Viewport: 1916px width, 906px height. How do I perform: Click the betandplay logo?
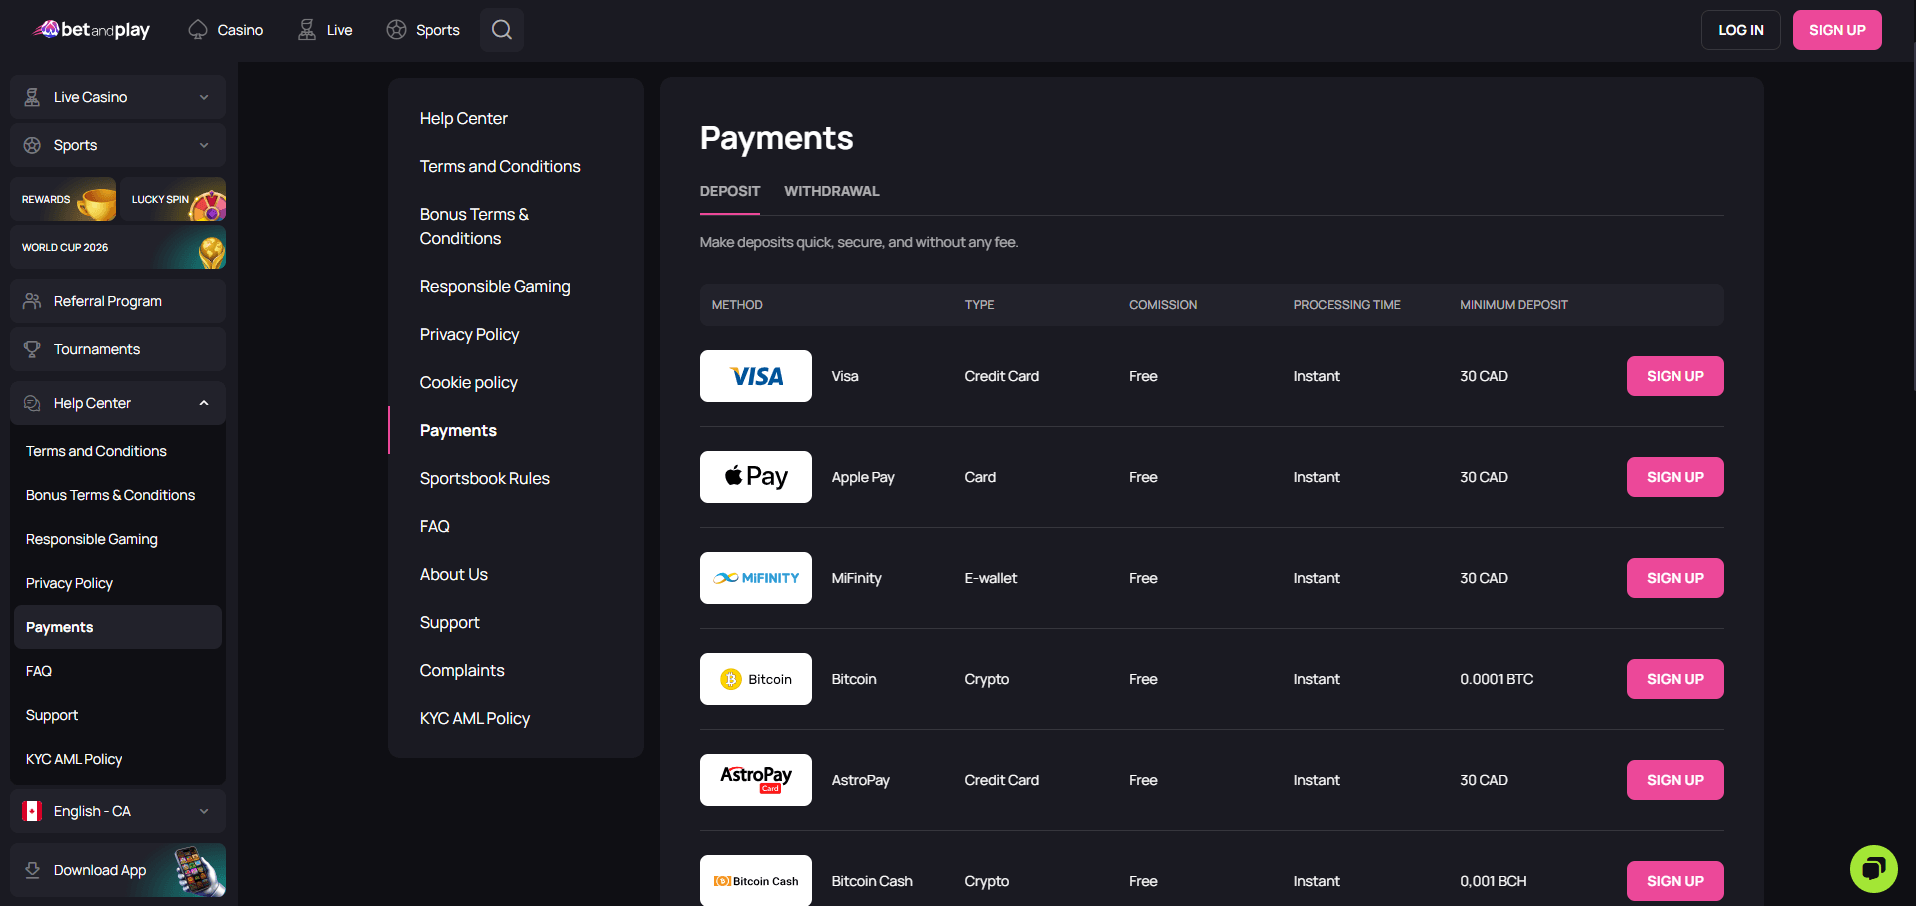tap(91, 30)
